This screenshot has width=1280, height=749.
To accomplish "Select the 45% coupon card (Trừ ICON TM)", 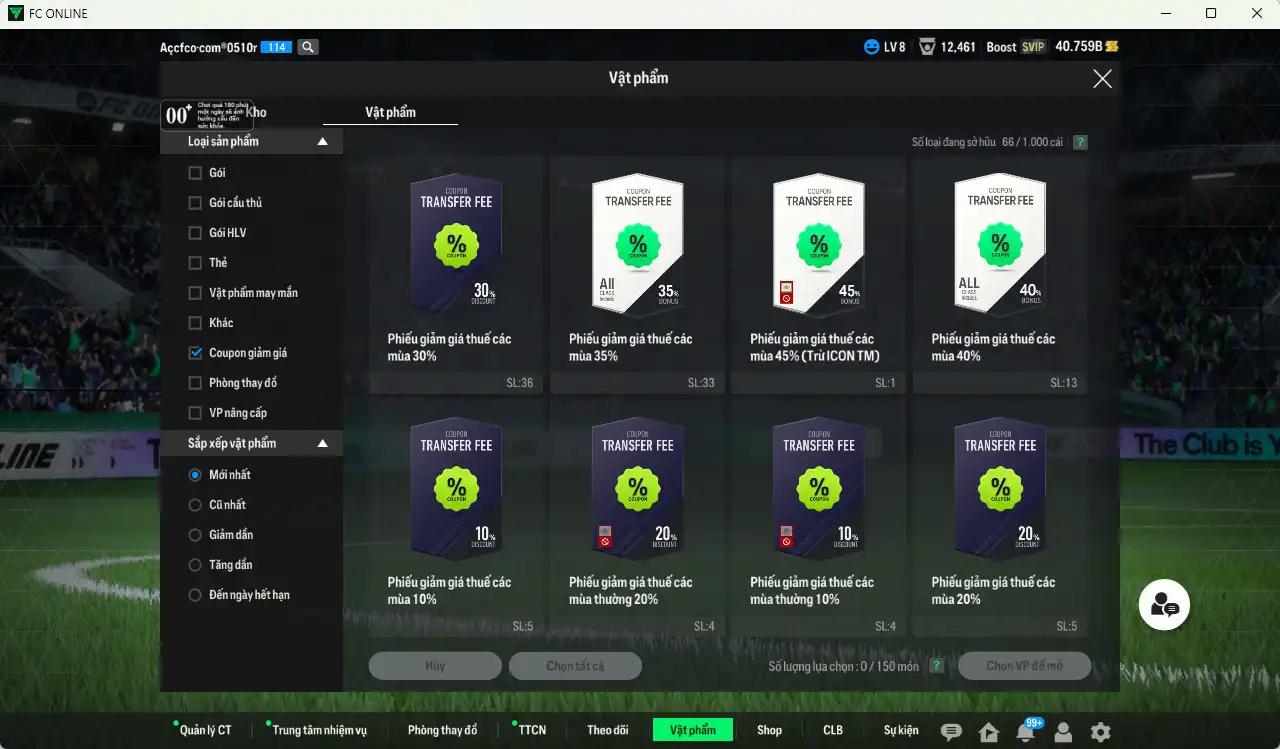I will [818, 275].
